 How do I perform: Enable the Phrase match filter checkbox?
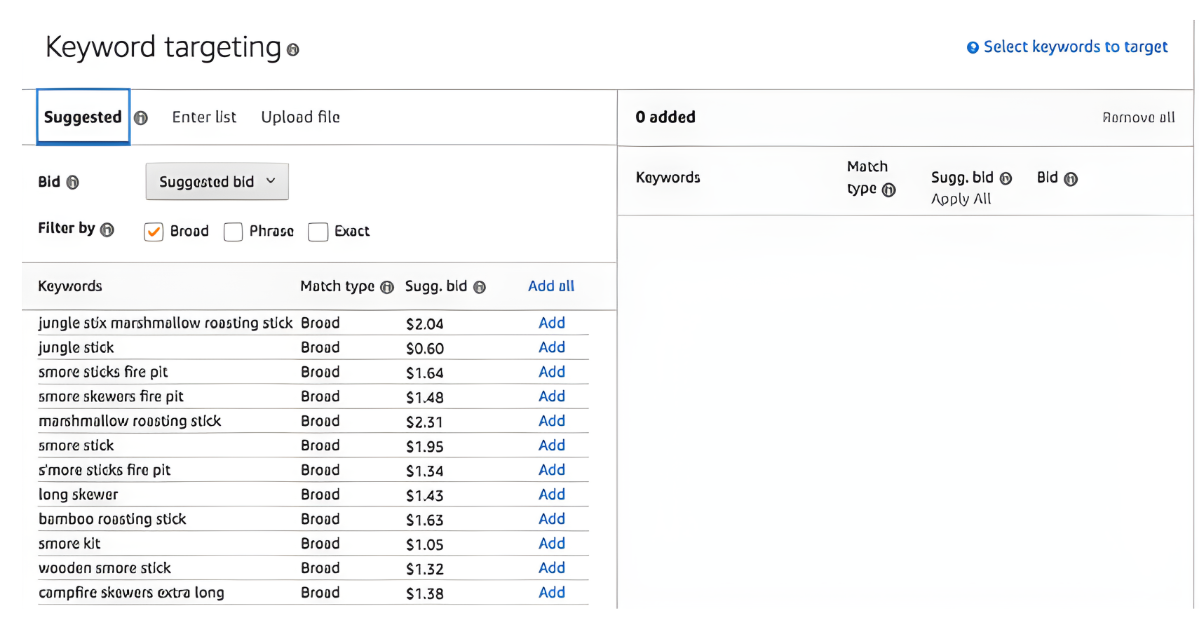point(233,232)
